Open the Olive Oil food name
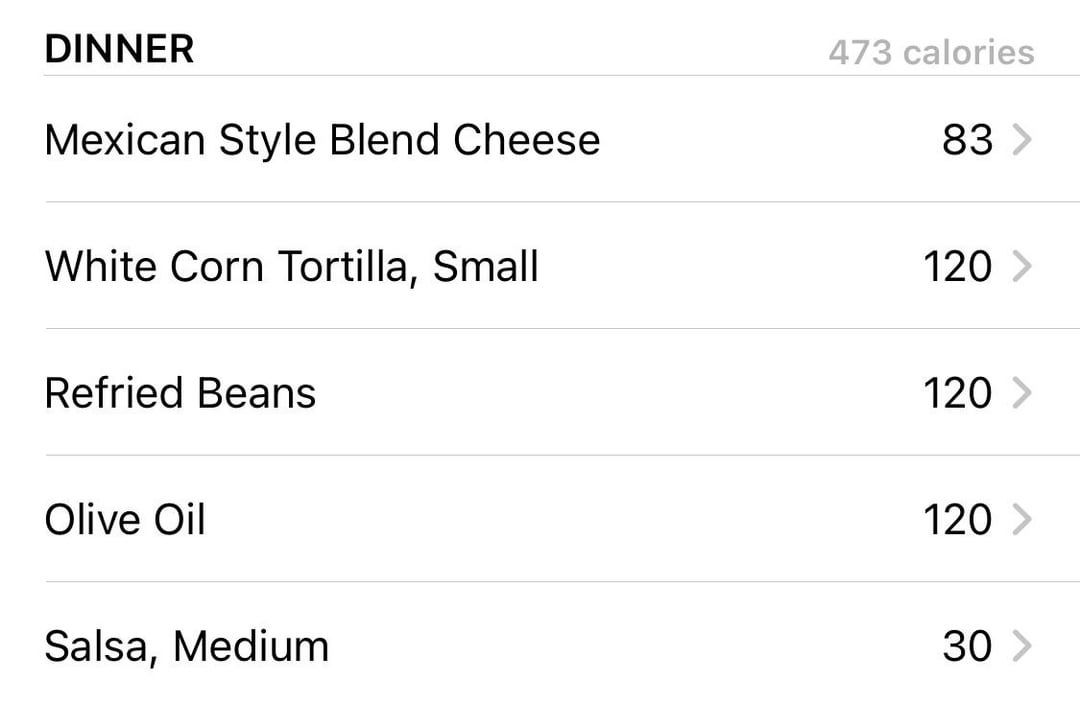 (125, 519)
